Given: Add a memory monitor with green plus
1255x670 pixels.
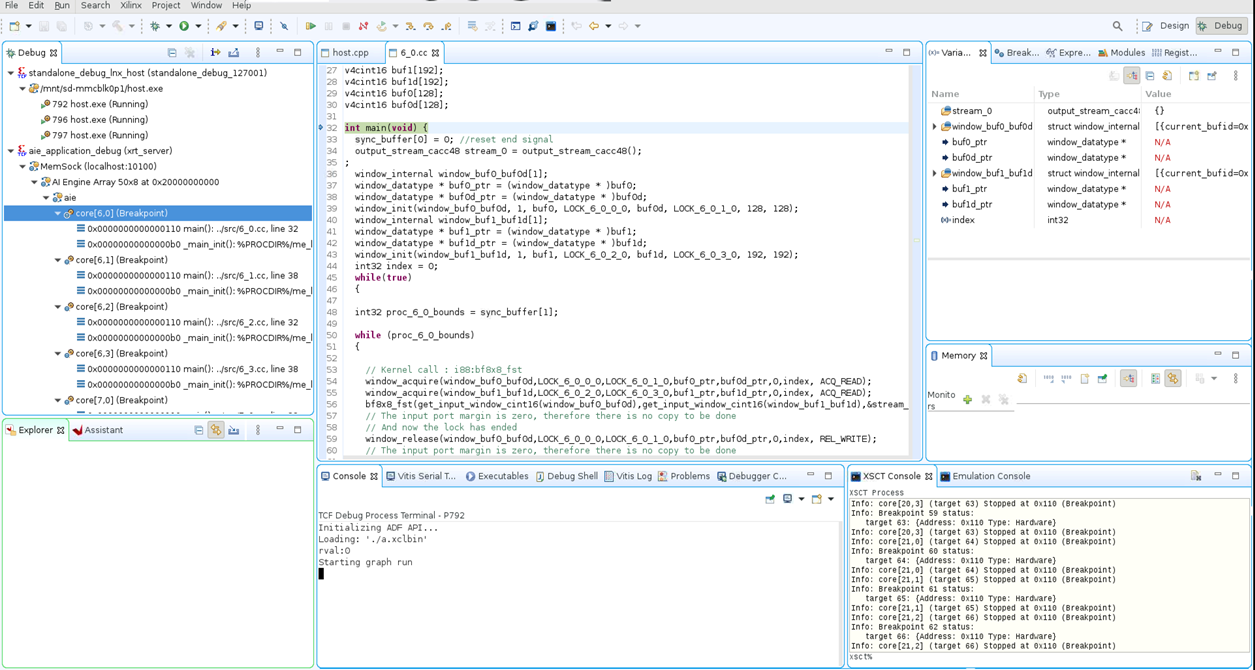Looking at the screenshot, I should (967, 399).
